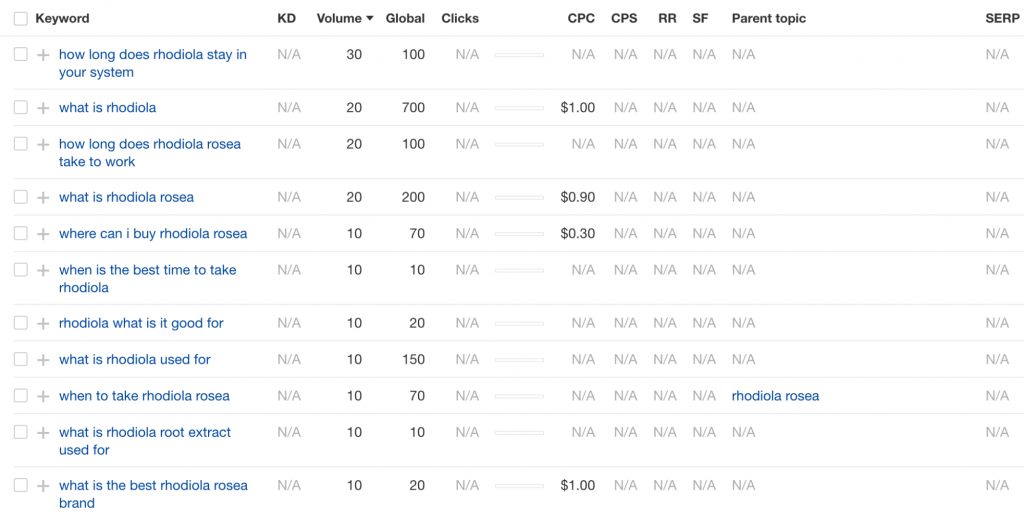The width and height of the screenshot is (1024, 519).
Task: Click plus icon beside 'what is rhodiola rosea'
Action: point(43,197)
